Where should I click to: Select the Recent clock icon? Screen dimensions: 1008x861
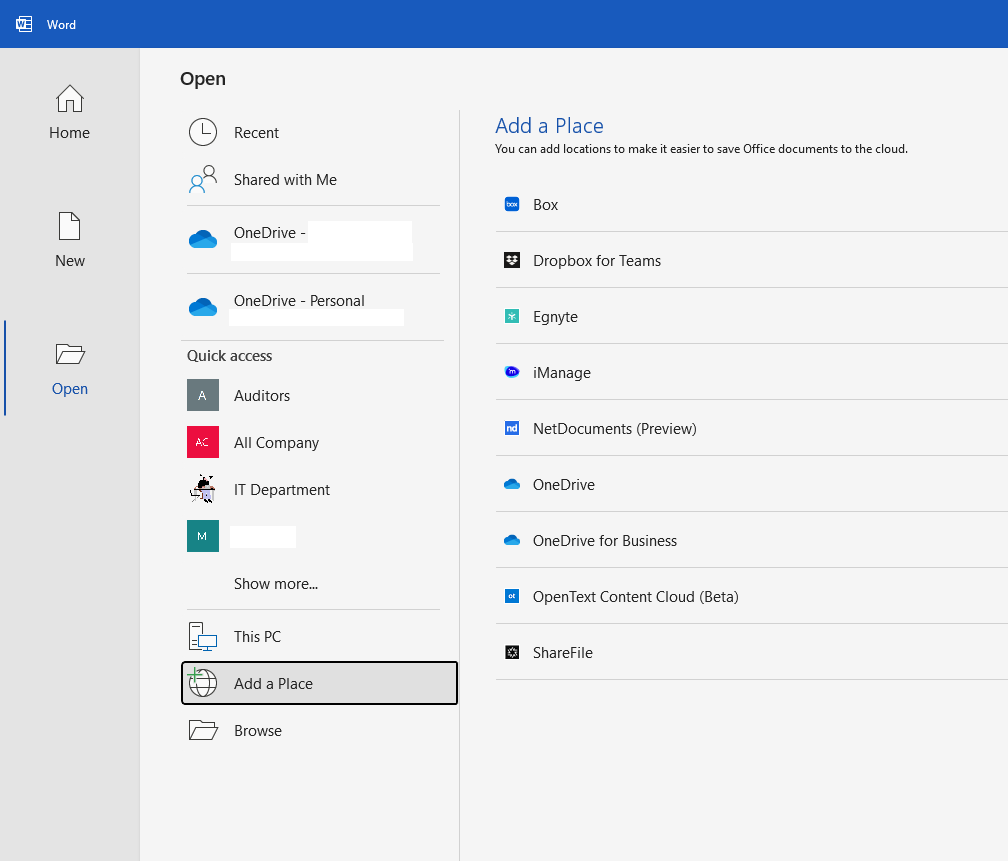click(202, 132)
